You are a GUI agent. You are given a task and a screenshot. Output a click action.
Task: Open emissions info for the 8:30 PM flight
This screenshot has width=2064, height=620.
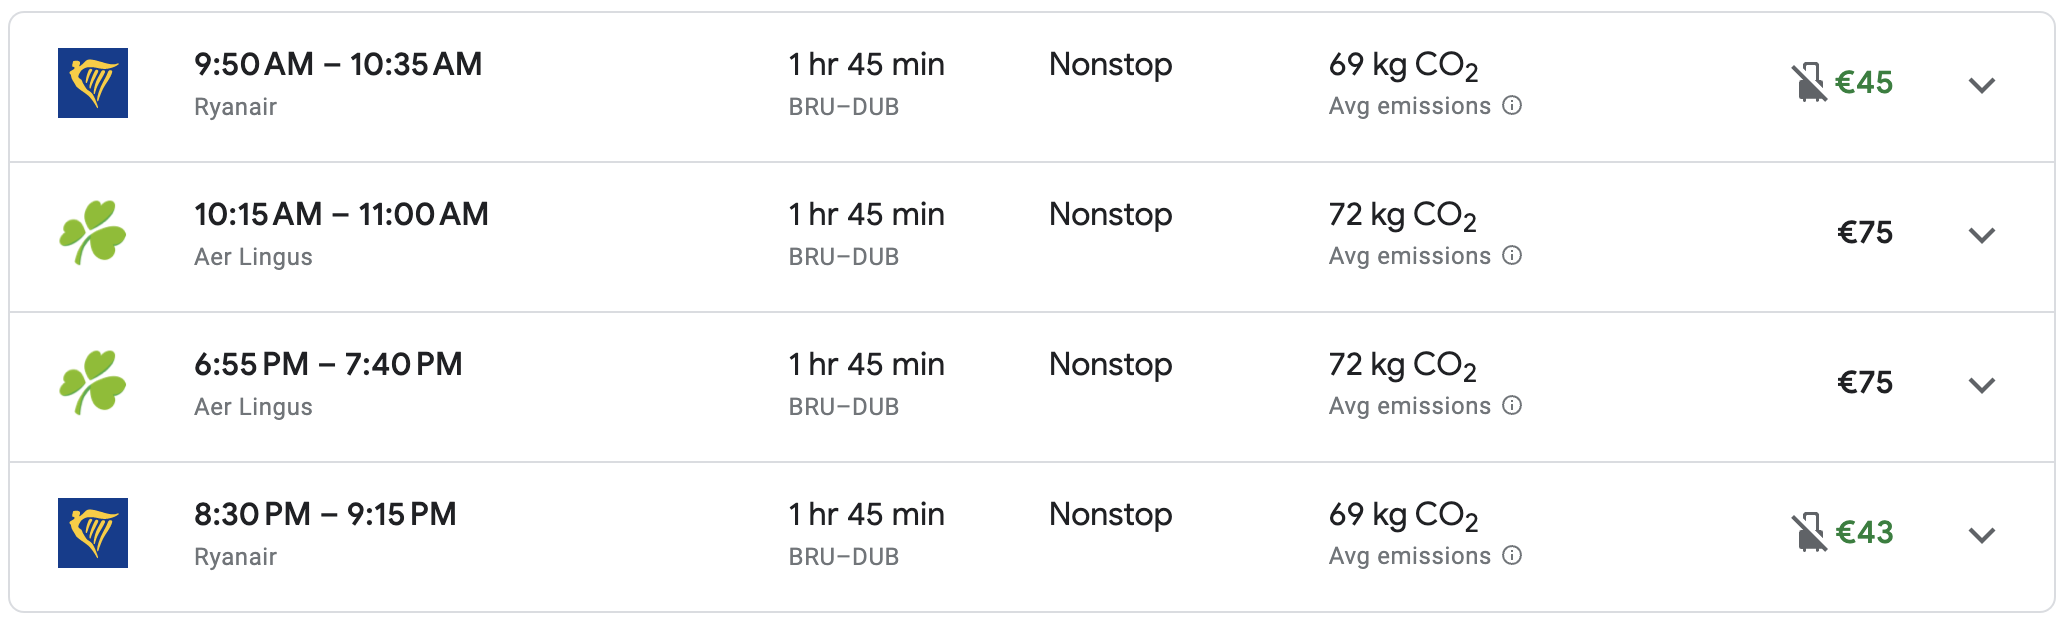1513,556
